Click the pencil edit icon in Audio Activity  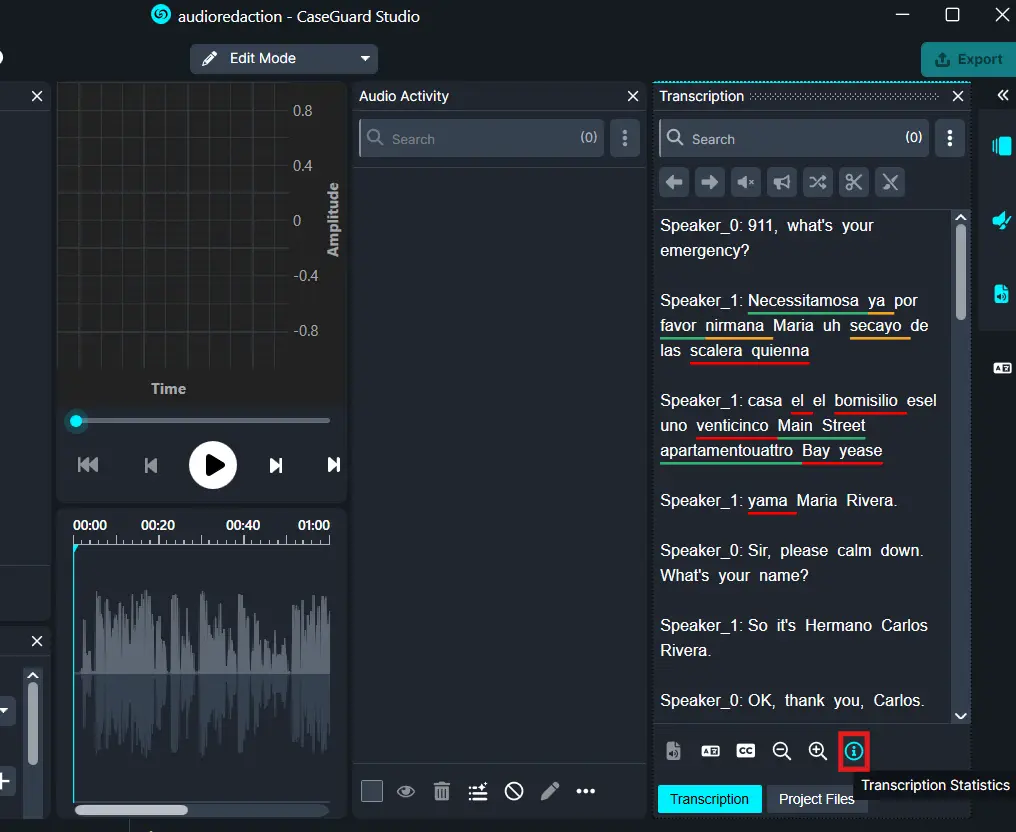tap(550, 791)
